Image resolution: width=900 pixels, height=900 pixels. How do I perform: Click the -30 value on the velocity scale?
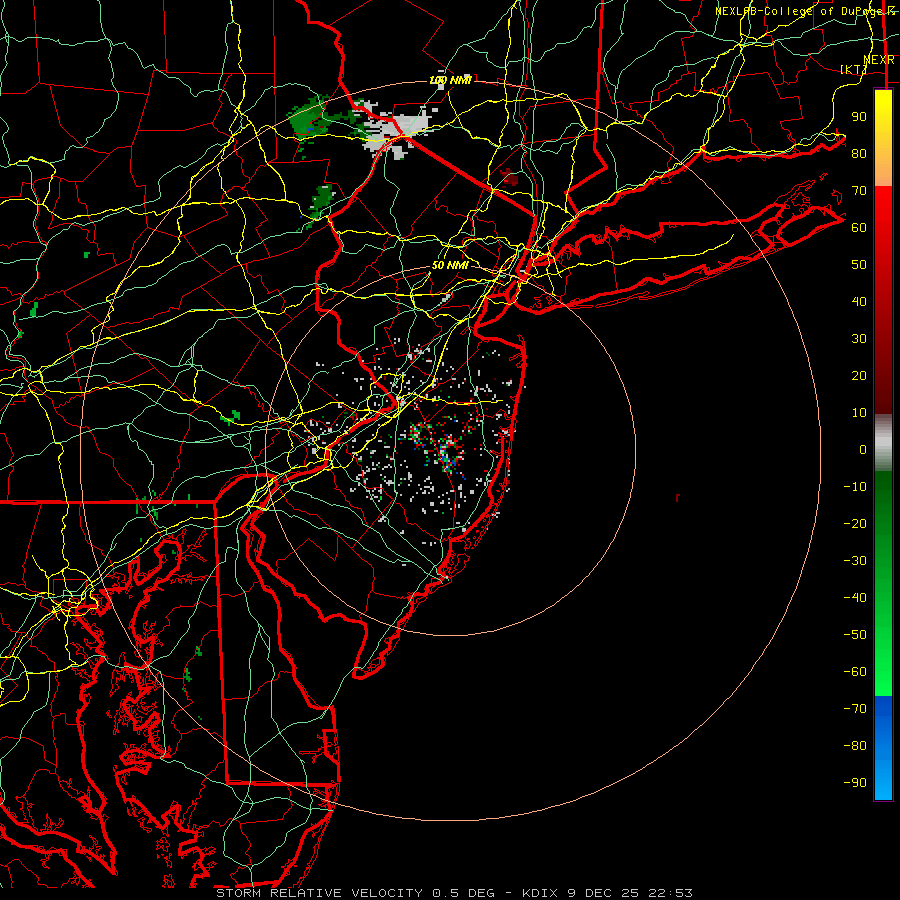[x=855, y=561]
